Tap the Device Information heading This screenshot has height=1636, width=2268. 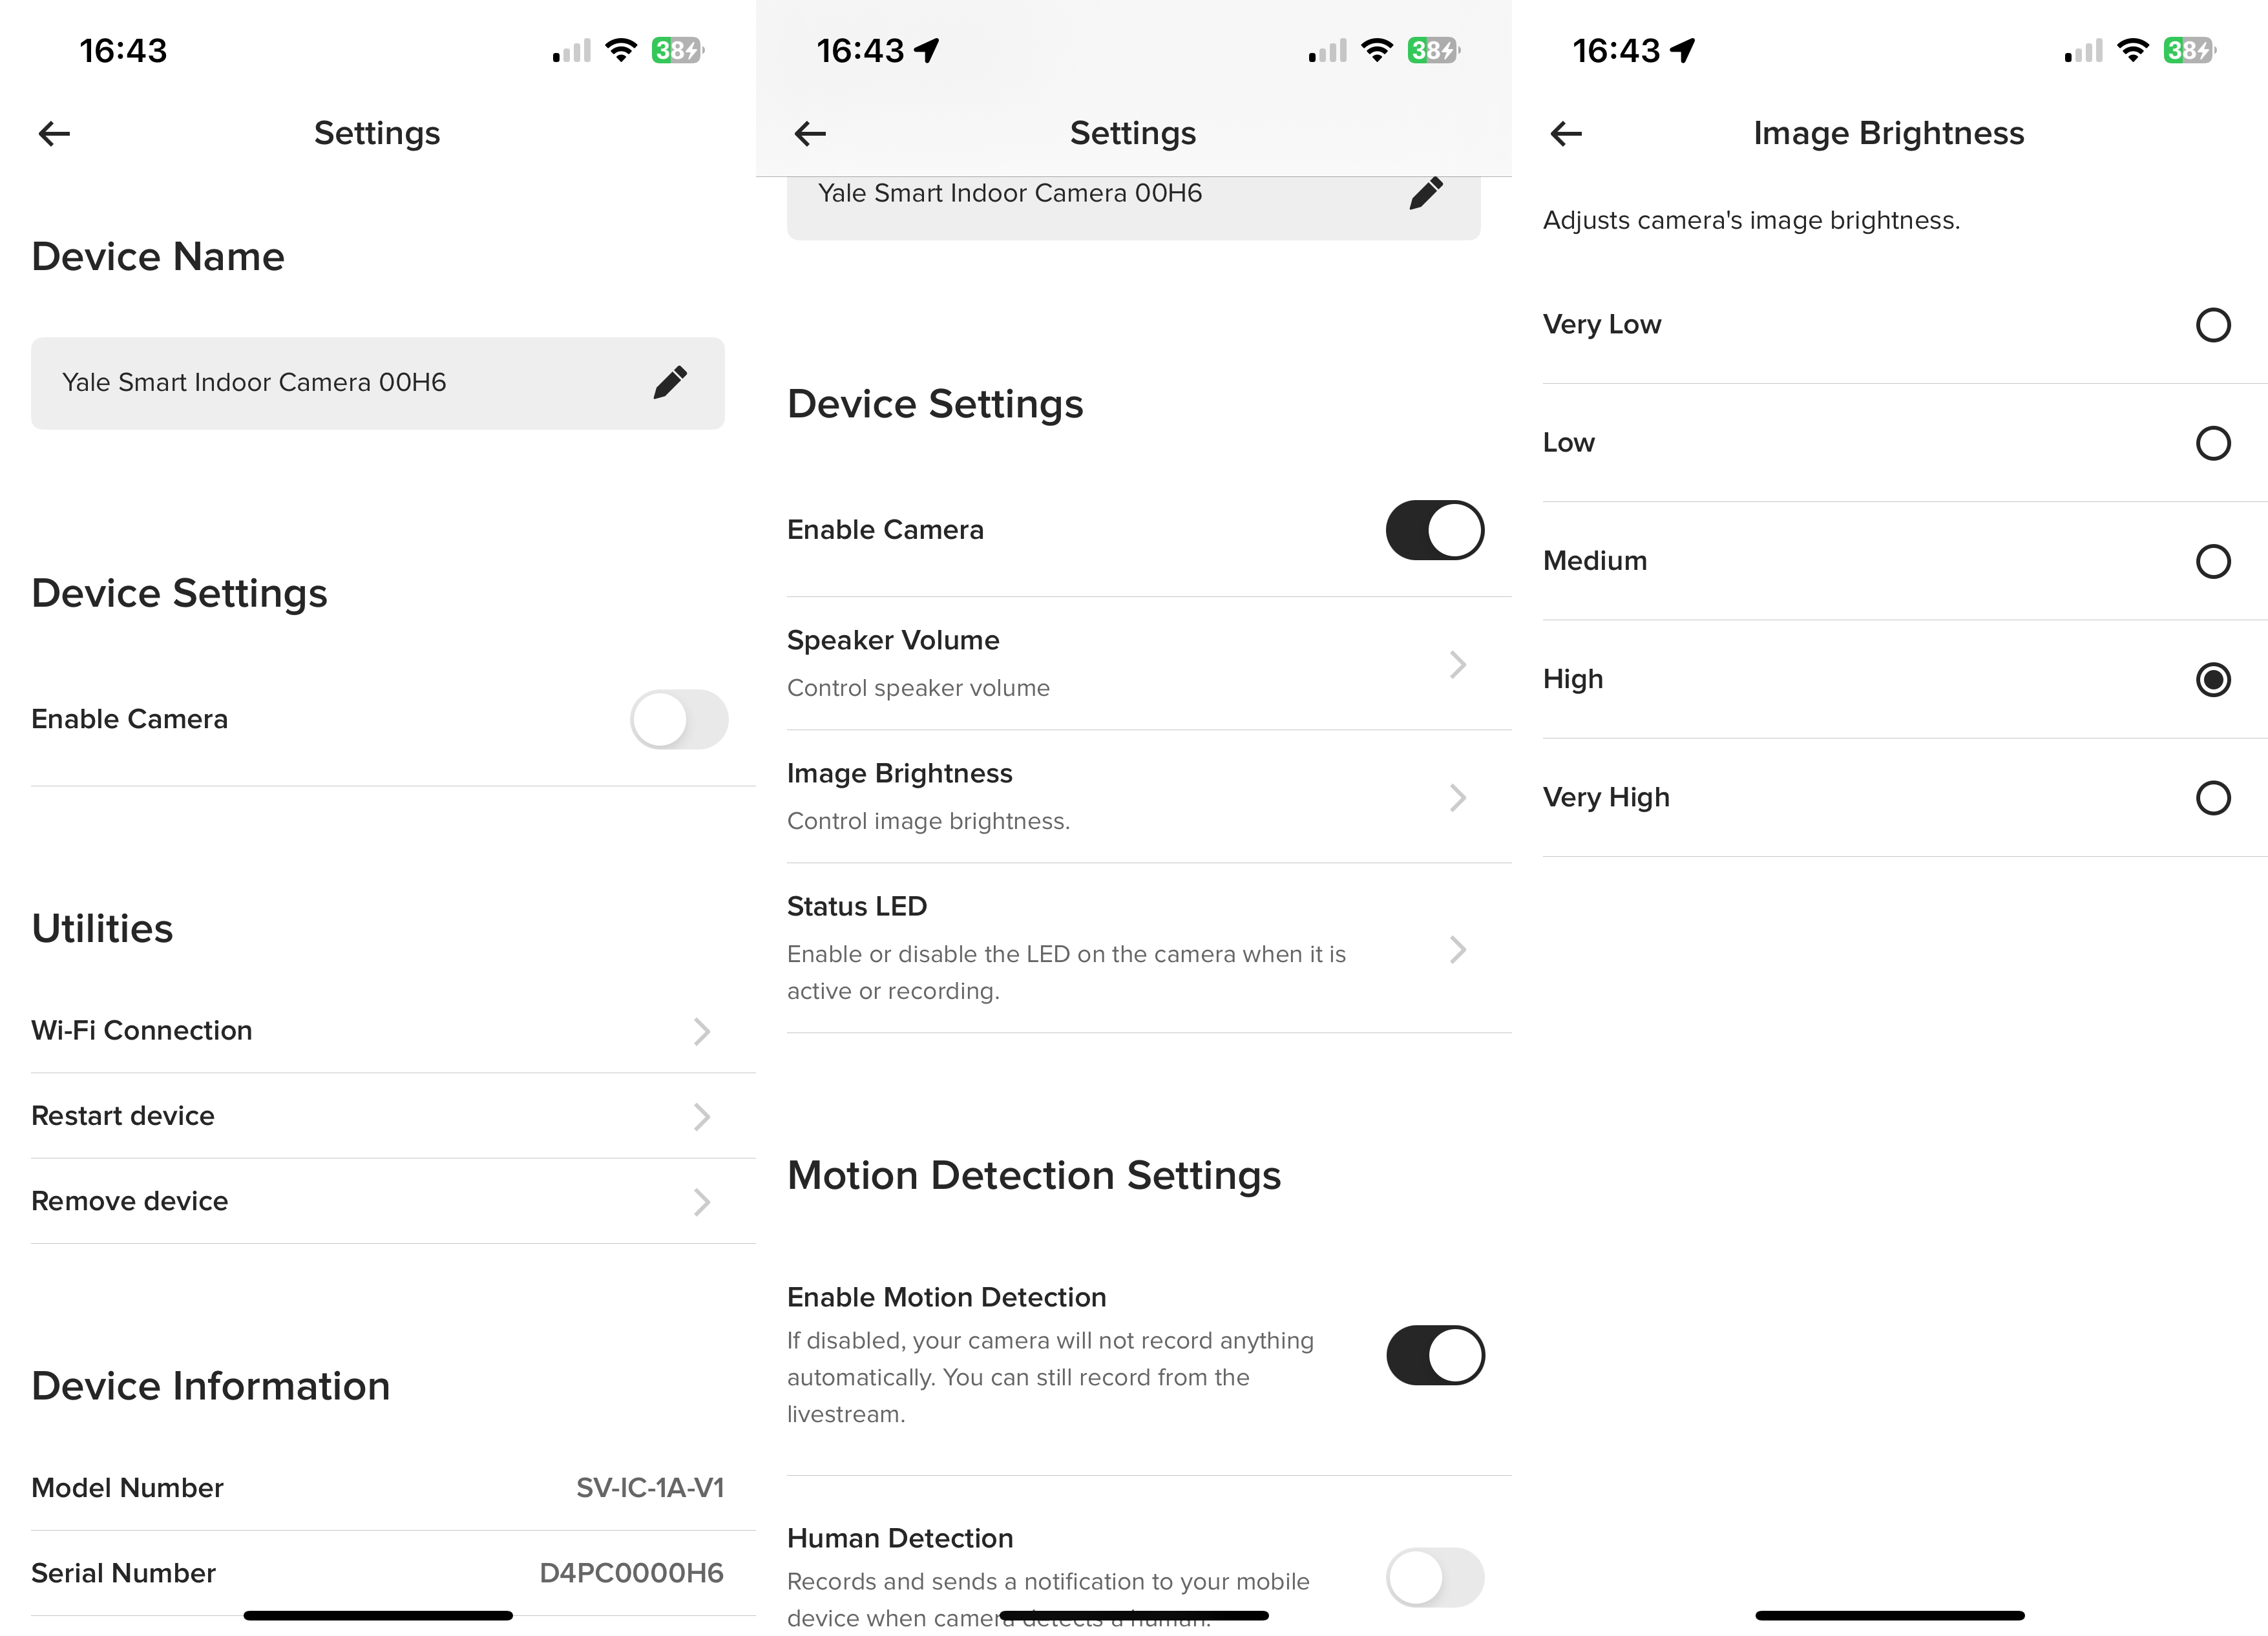coord(210,1386)
